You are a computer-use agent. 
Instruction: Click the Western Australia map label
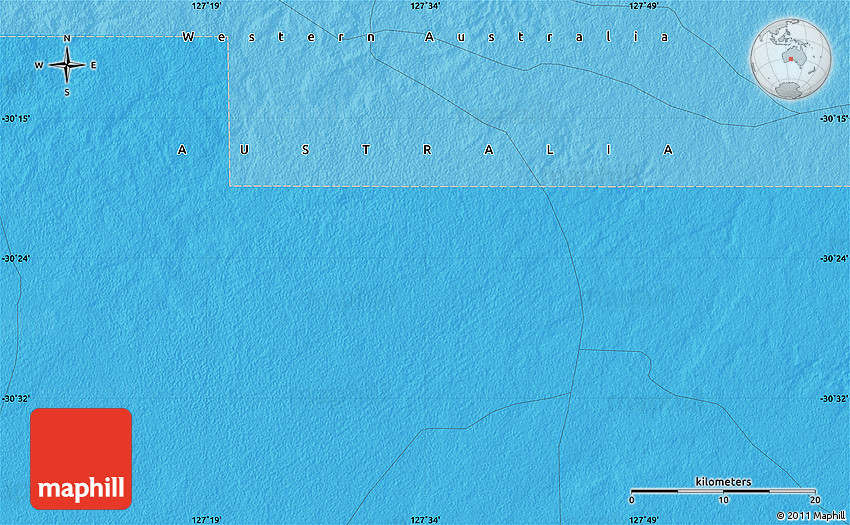pyautogui.click(x=425, y=37)
